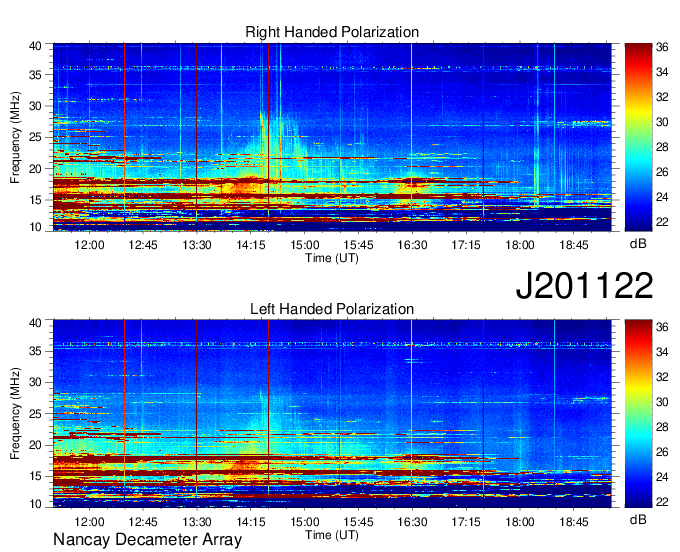Viewport: 680px width, 552px height.
Task: Click the 18:45 time tick of upper plot
Action: pos(573,245)
